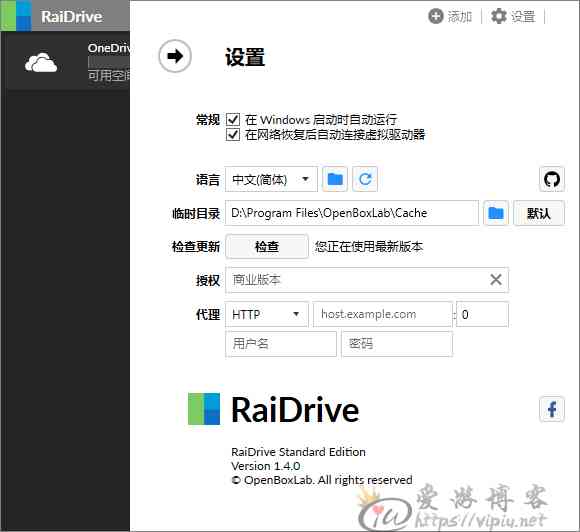Click the proxy host.example.com field

(383, 314)
